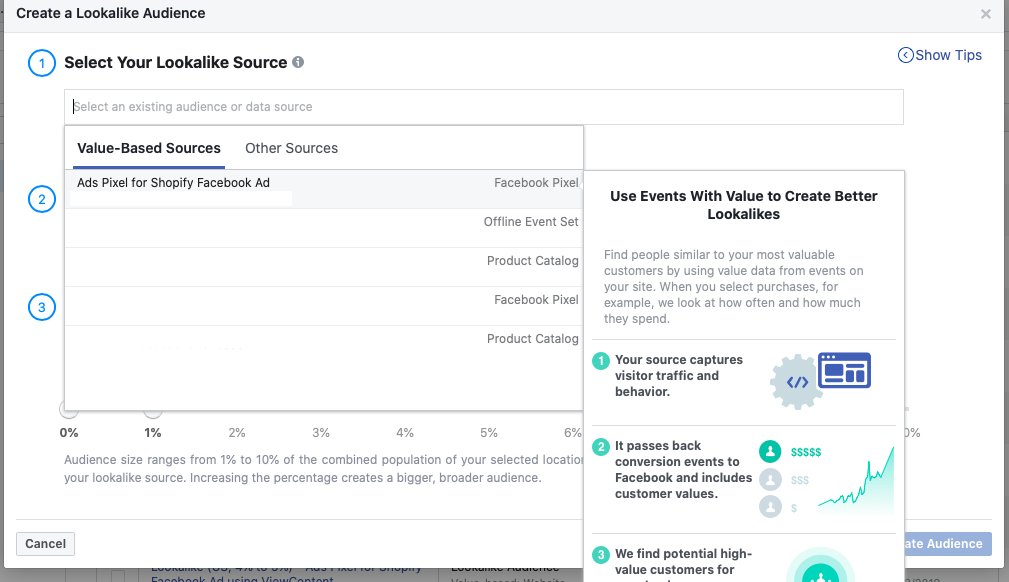
Task: Select the second Facebook Pixel source row
Action: [x=324, y=306]
